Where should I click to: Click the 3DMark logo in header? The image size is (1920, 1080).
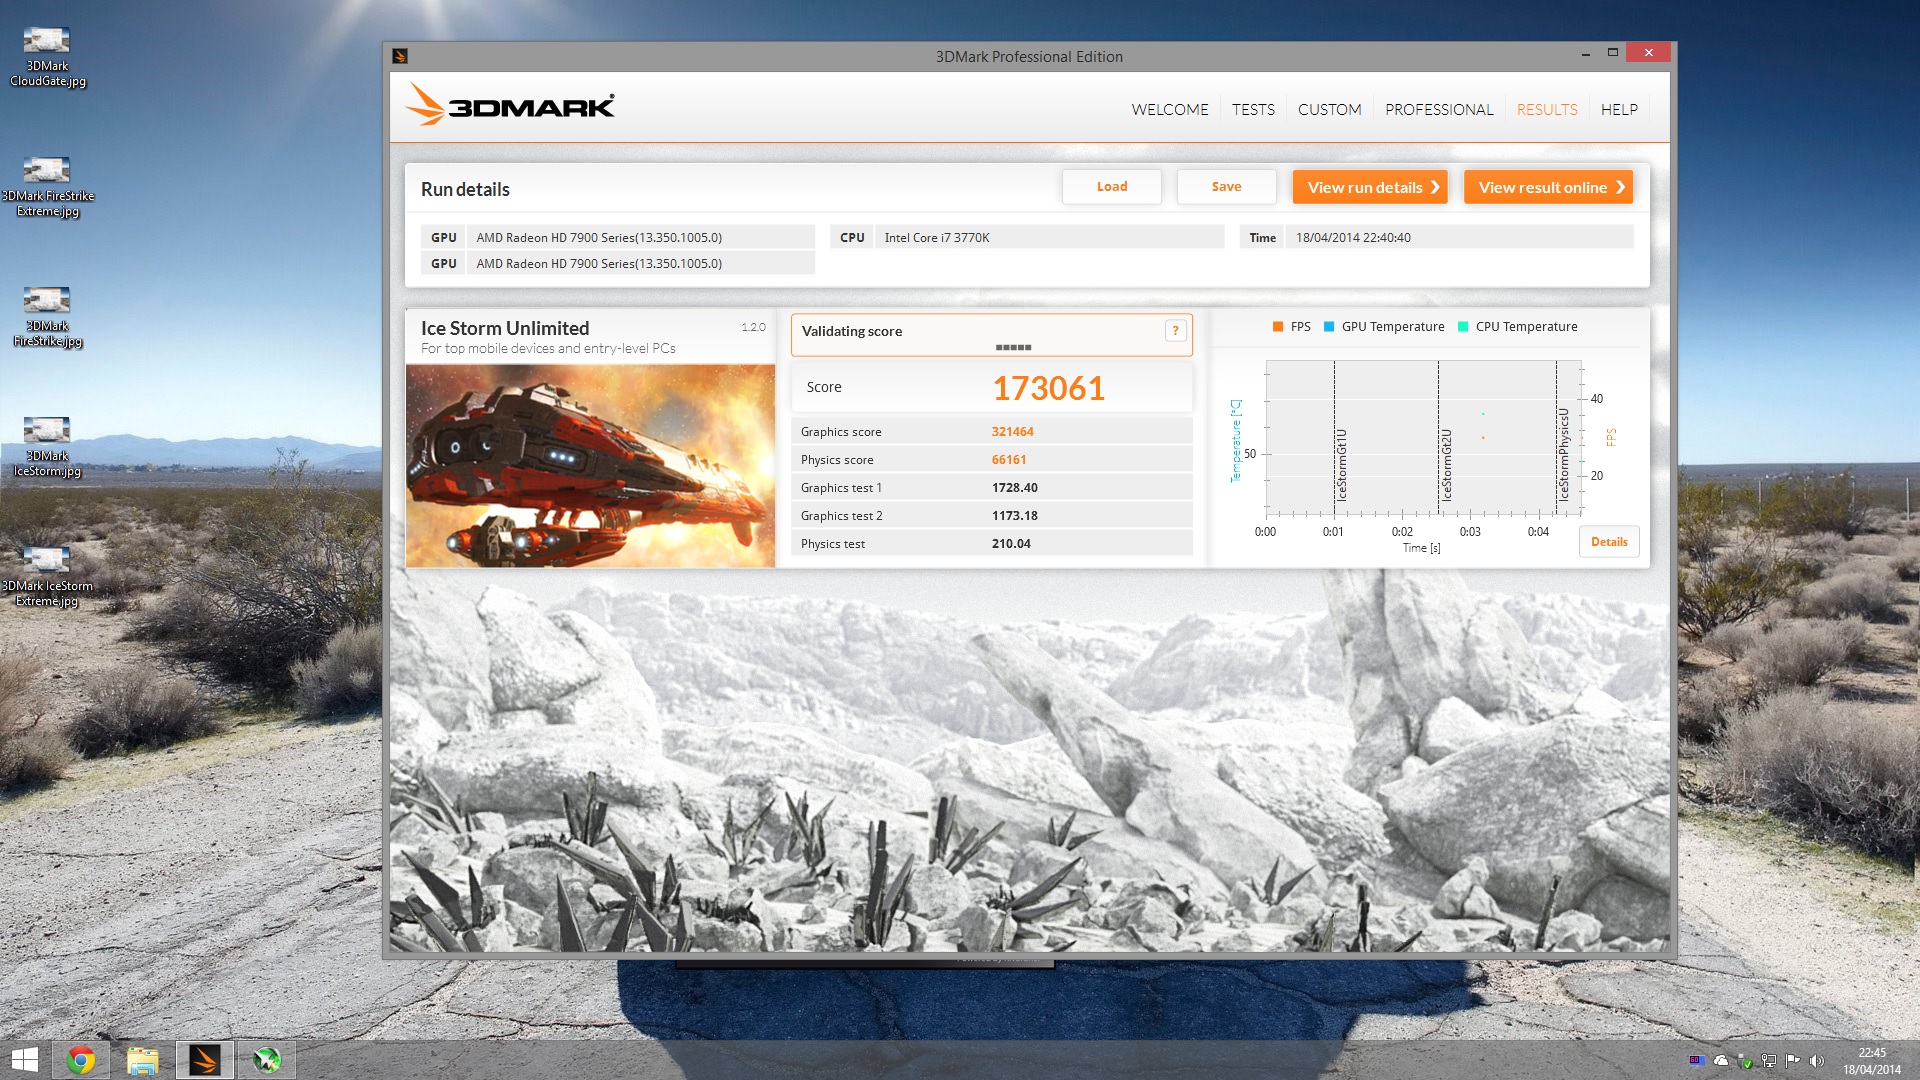510,105
